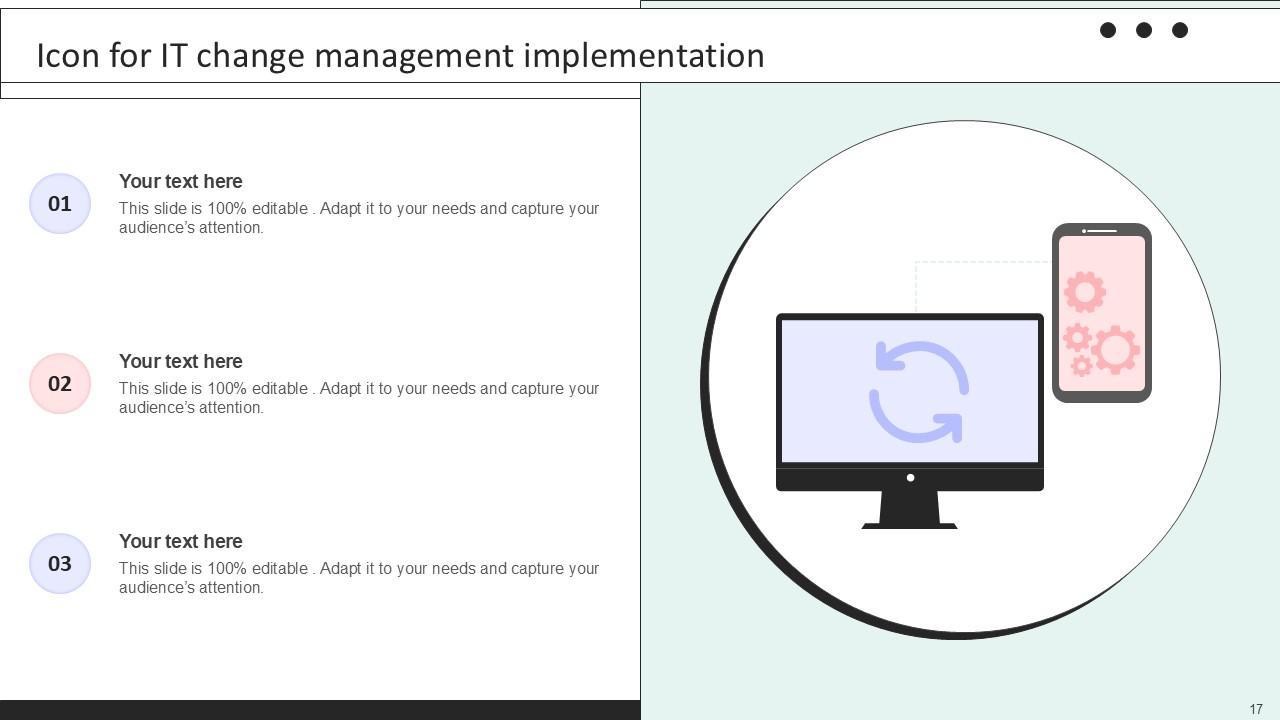Select the first black dot at top right

(1108, 30)
